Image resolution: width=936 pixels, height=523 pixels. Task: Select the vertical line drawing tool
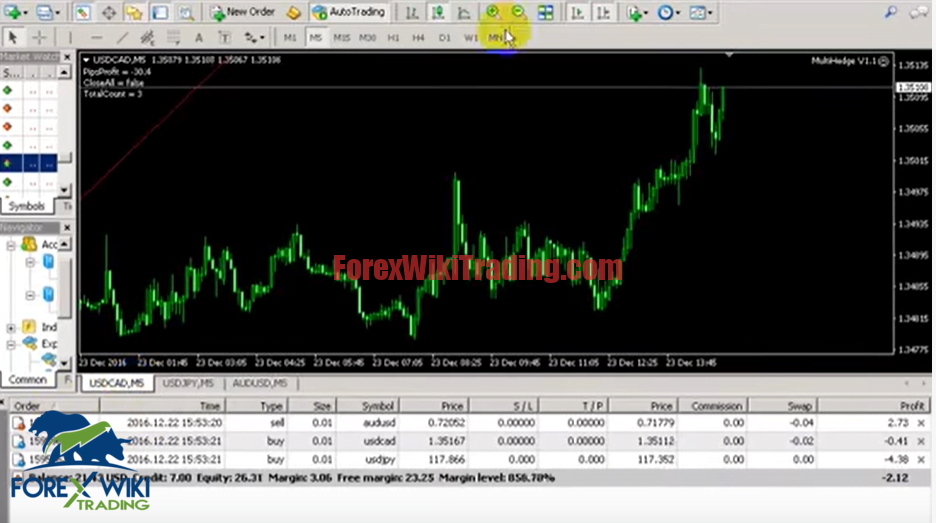70,38
